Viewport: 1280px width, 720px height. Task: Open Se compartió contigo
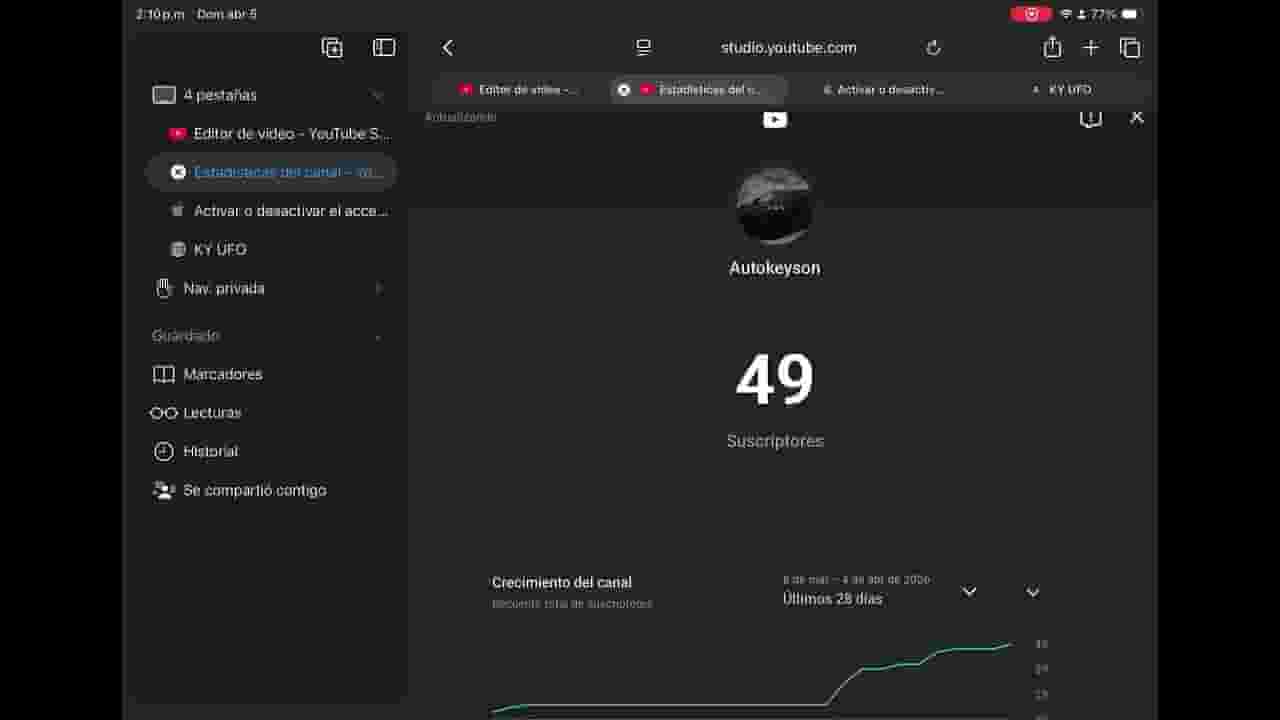pos(239,491)
